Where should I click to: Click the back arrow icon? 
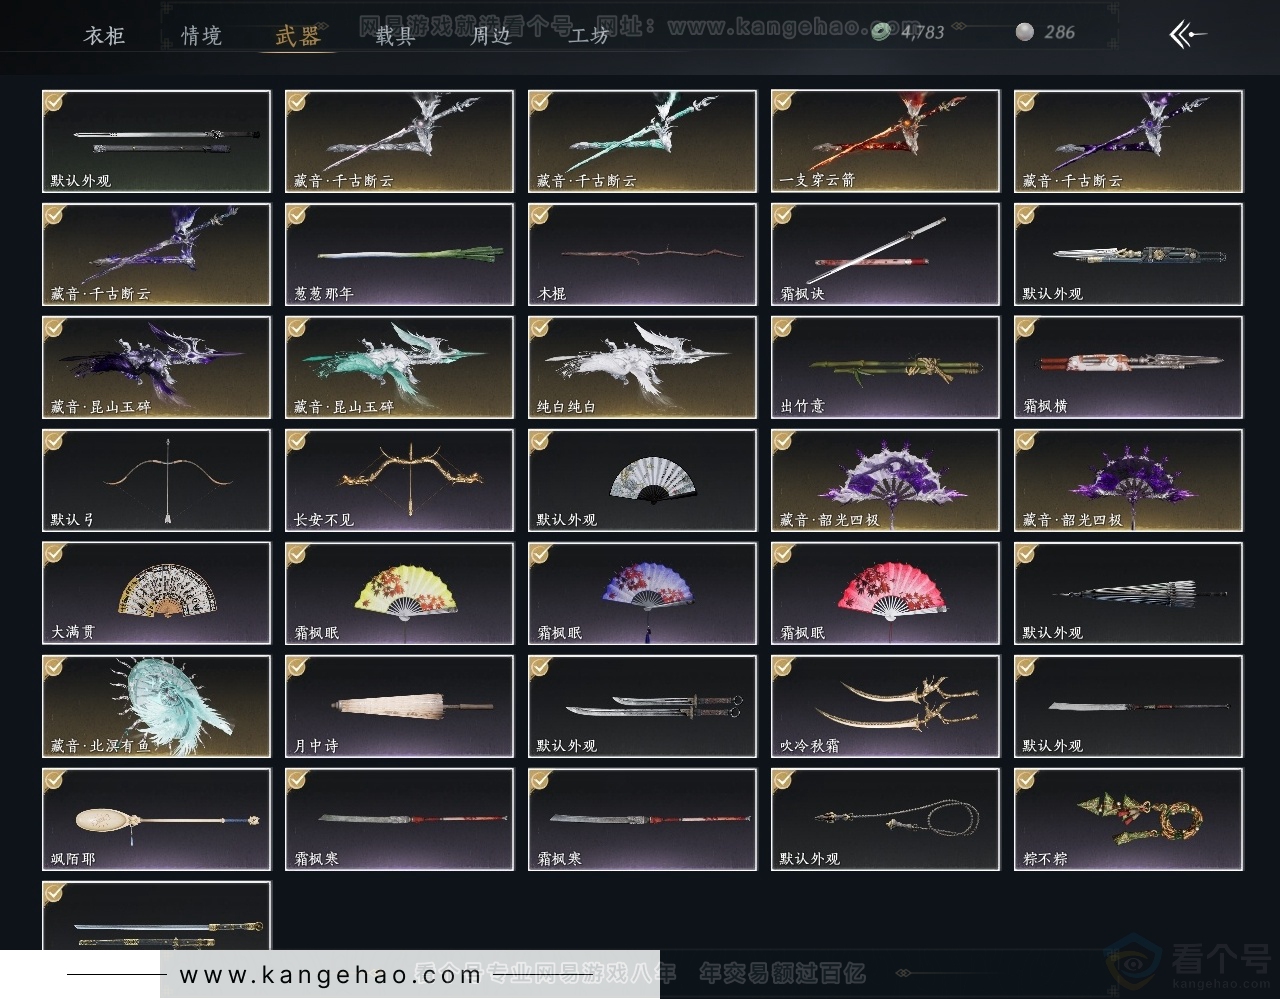coord(1187,35)
